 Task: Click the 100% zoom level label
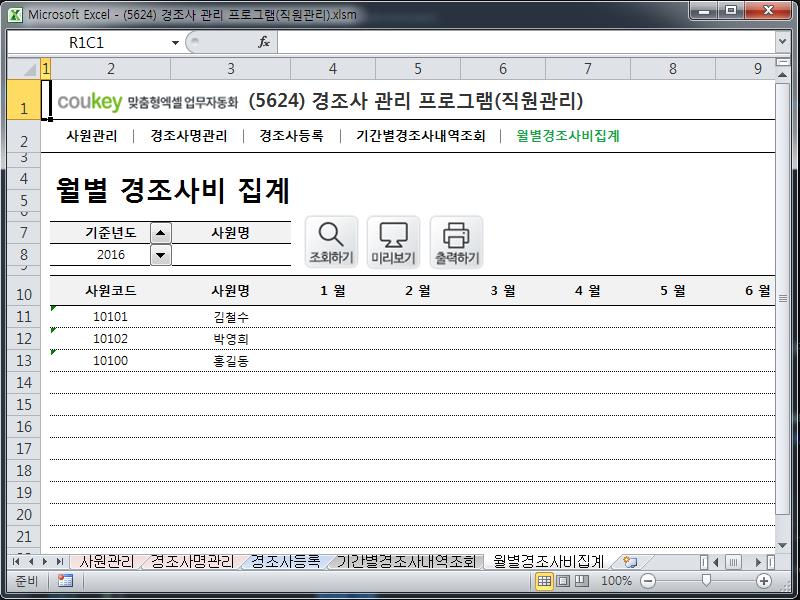click(616, 581)
